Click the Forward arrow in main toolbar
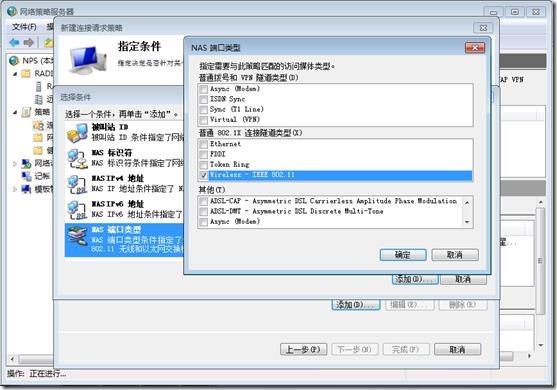 click(28, 43)
